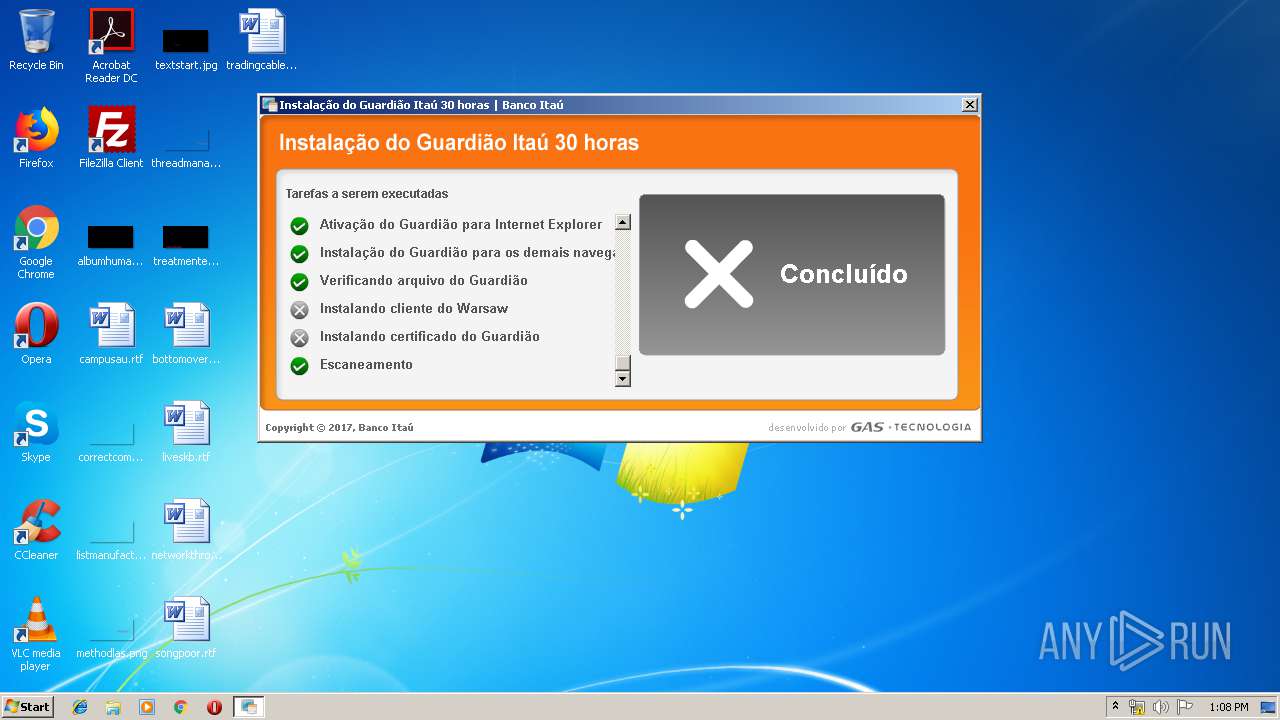Select 'Ativação do Guardião para Internet Explorer' task

(x=461, y=225)
